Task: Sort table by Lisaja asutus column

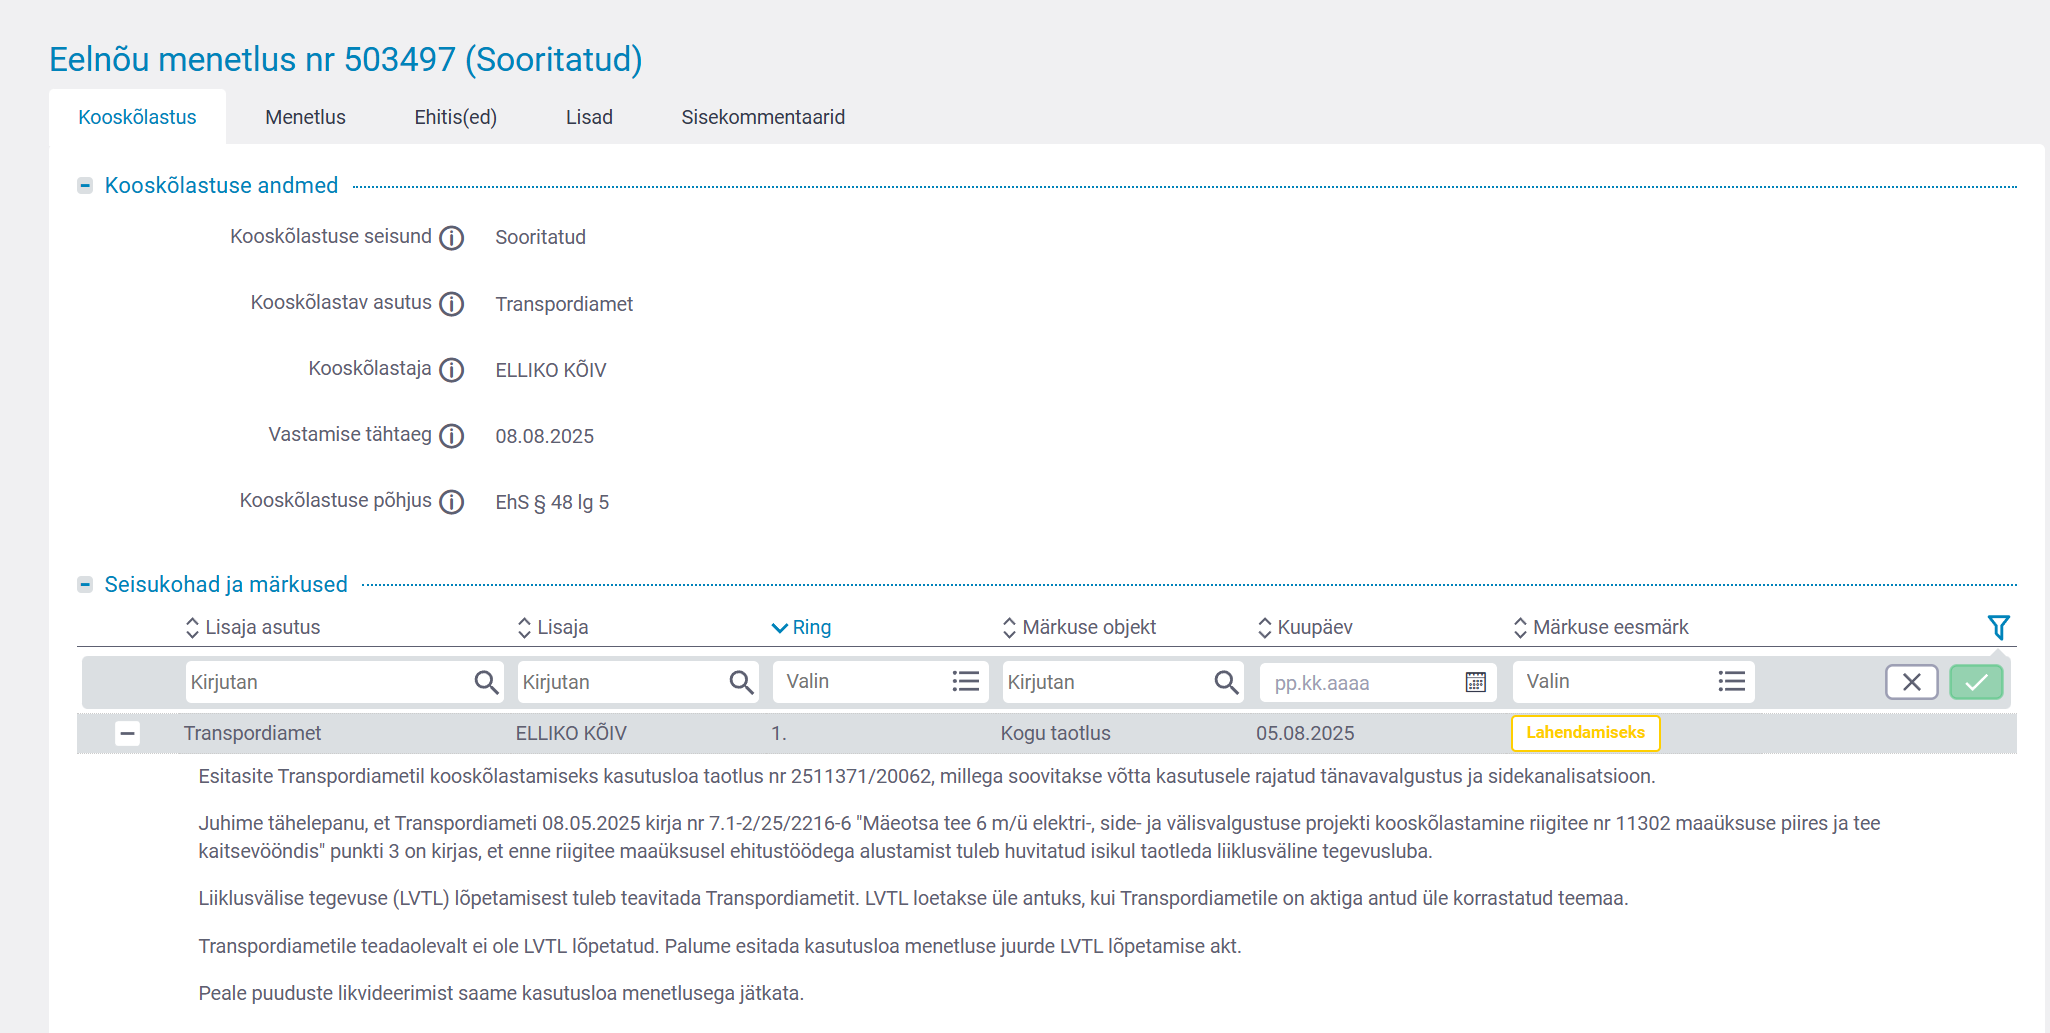Action: click(x=253, y=627)
